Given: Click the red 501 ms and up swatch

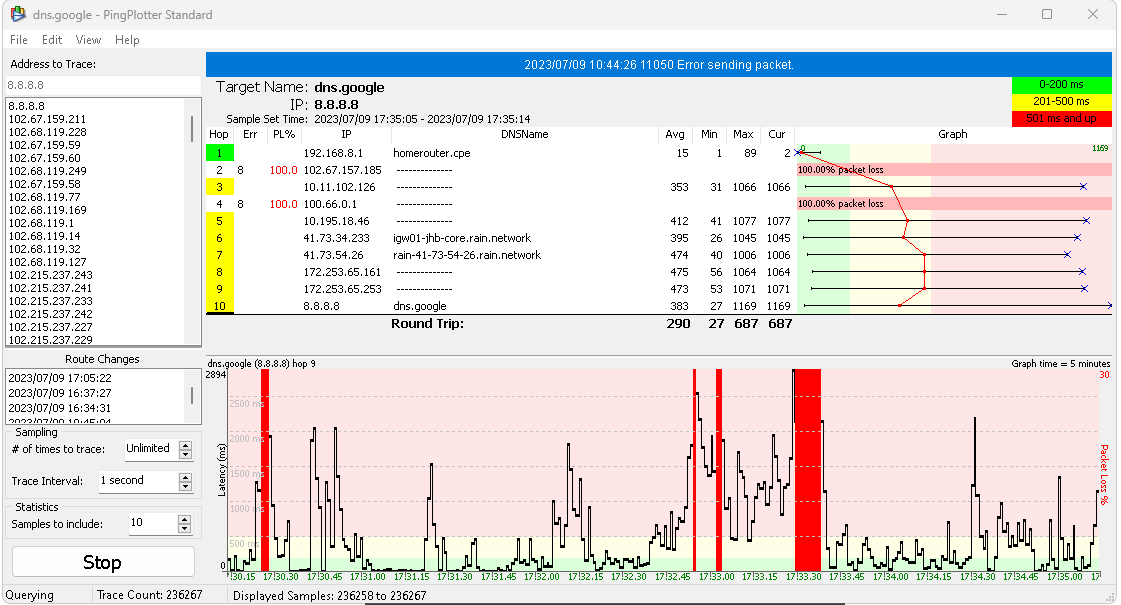Looking at the screenshot, I should pos(1061,119).
